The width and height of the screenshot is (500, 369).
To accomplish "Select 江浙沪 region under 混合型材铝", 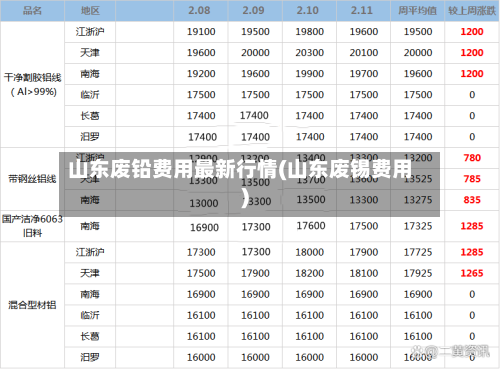I will tap(90, 252).
